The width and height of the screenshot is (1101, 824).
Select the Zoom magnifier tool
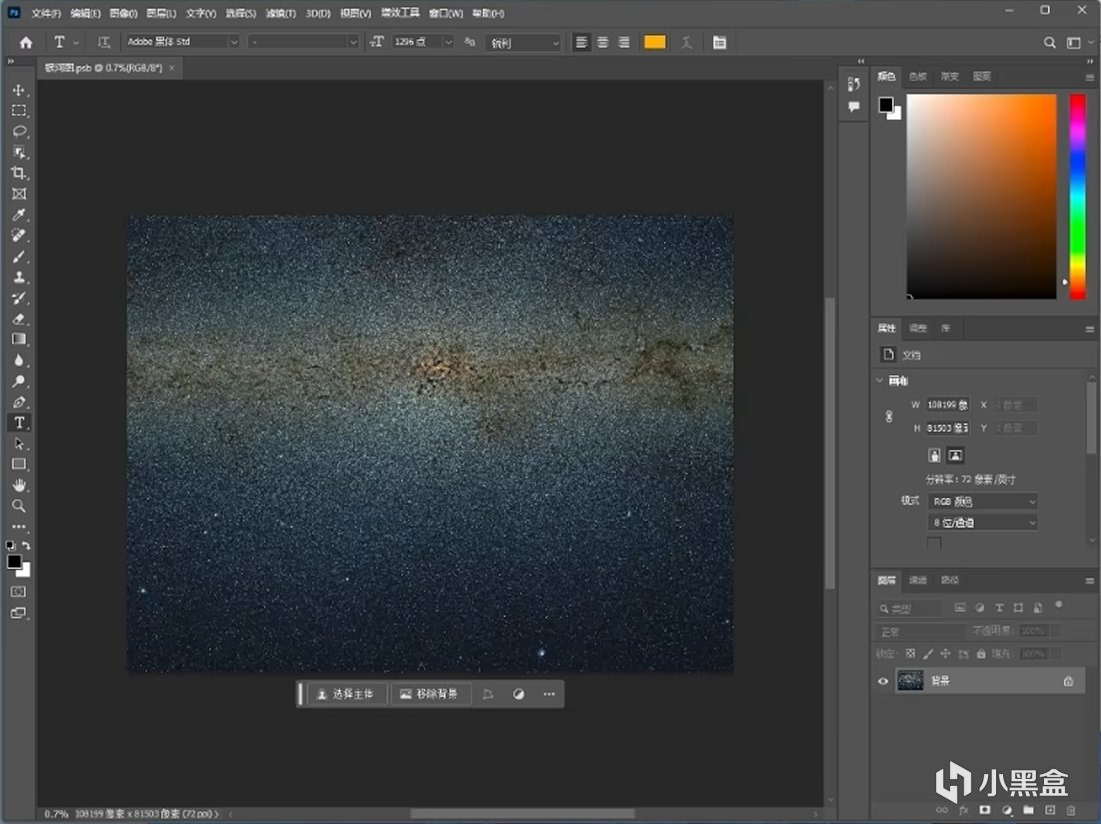(x=19, y=506)
